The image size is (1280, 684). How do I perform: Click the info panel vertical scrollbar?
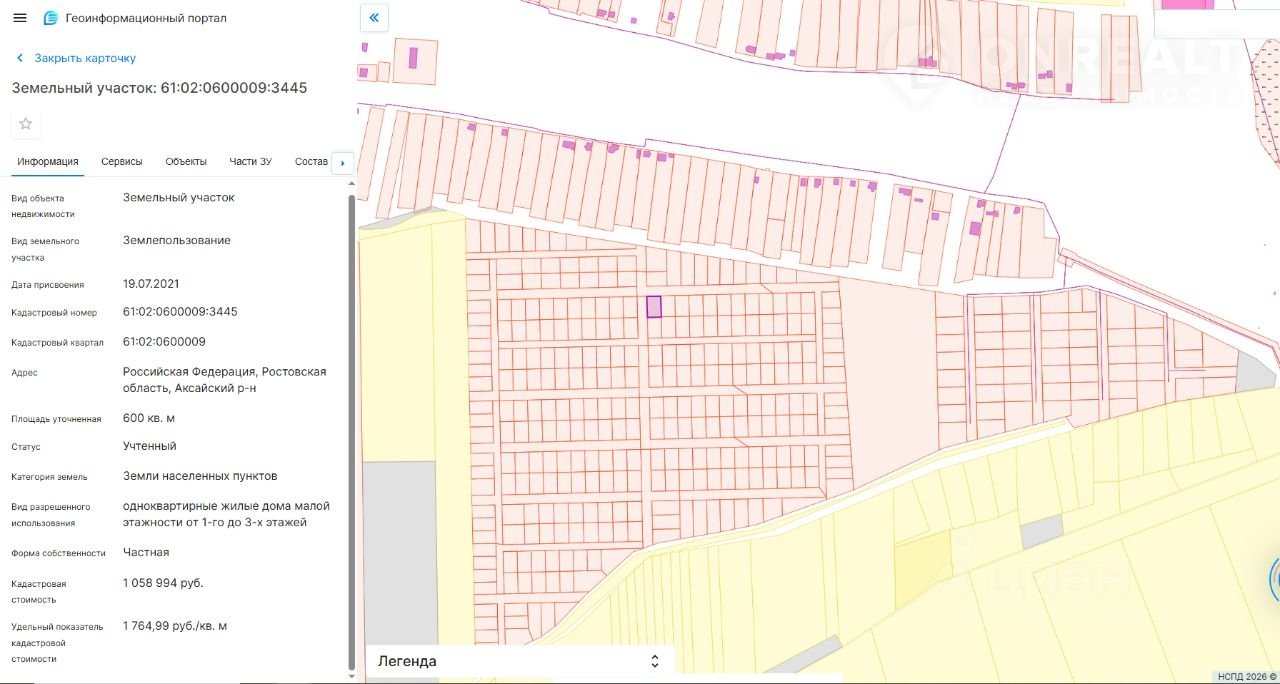(351, 432)
